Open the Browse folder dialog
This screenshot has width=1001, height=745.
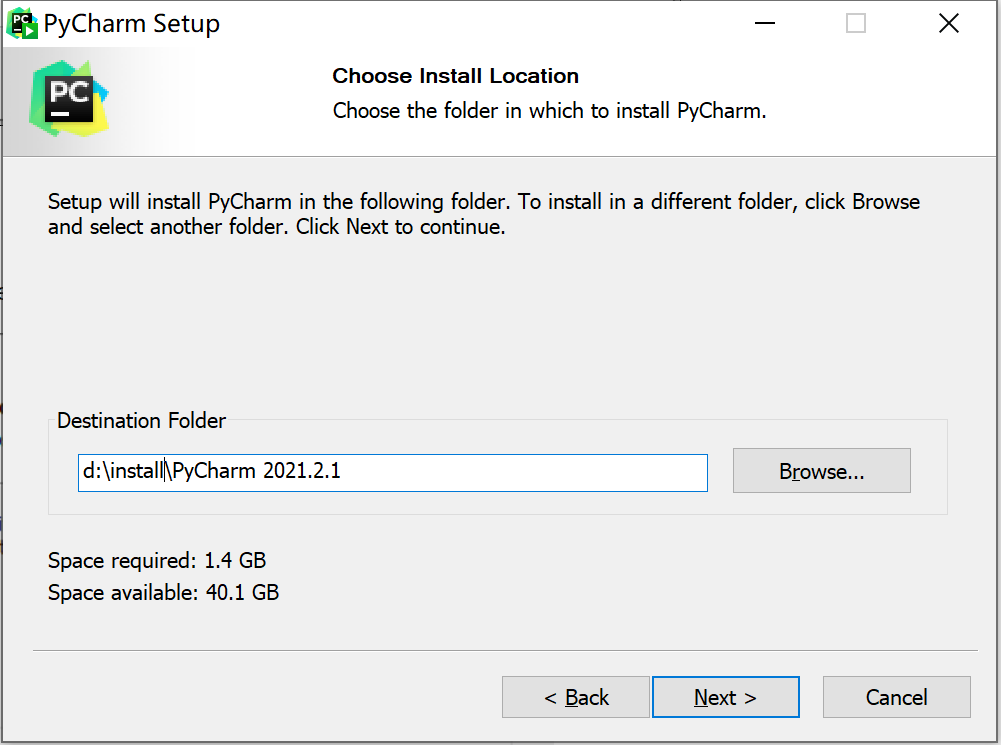(821, 472)
